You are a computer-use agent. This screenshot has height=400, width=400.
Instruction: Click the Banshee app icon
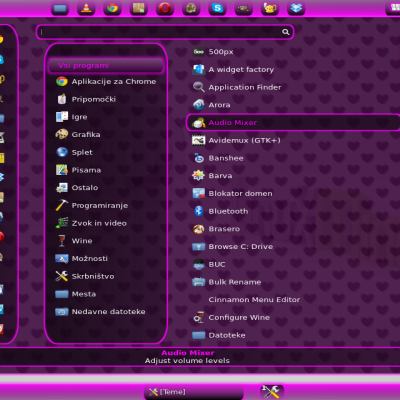click(x=199, y=158)
